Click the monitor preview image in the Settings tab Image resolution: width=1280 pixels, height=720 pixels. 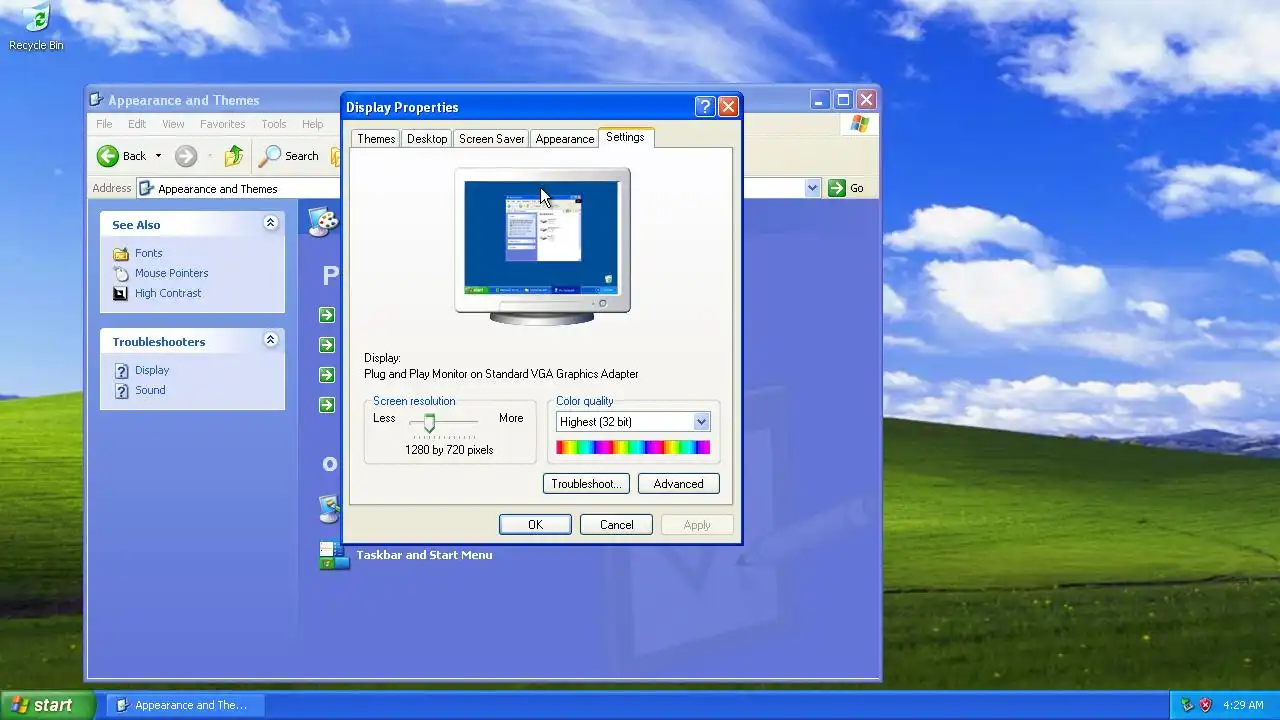point(542,247)
